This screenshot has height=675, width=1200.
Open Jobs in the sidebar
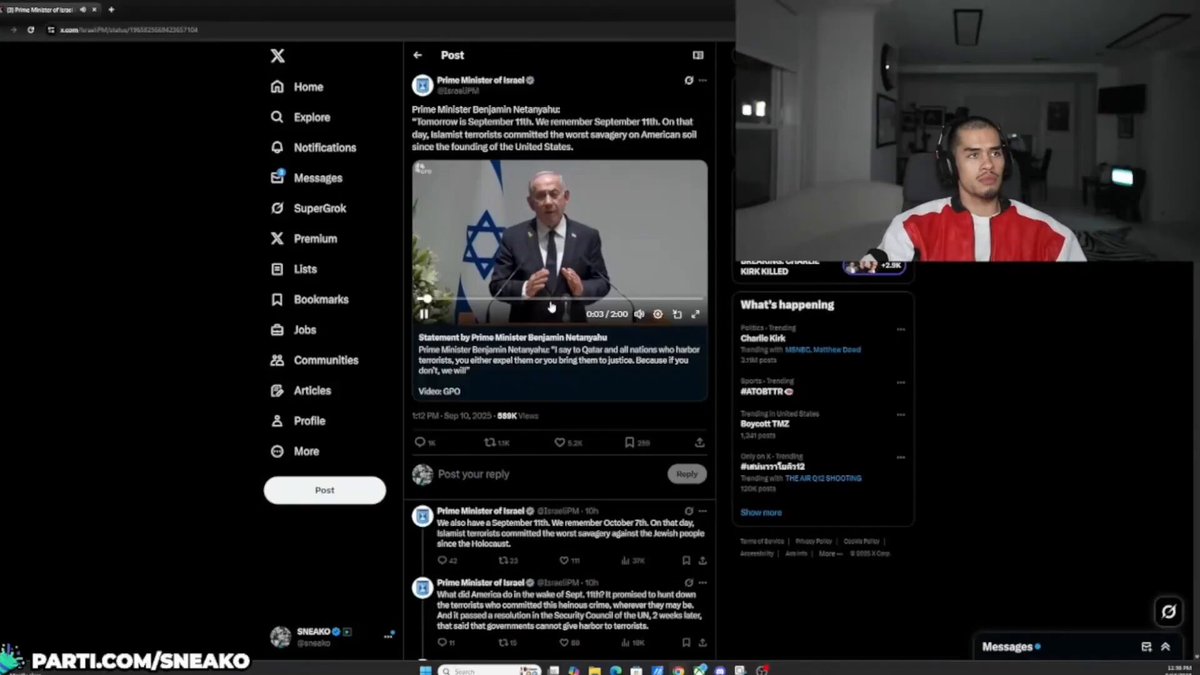coord(293,329)
